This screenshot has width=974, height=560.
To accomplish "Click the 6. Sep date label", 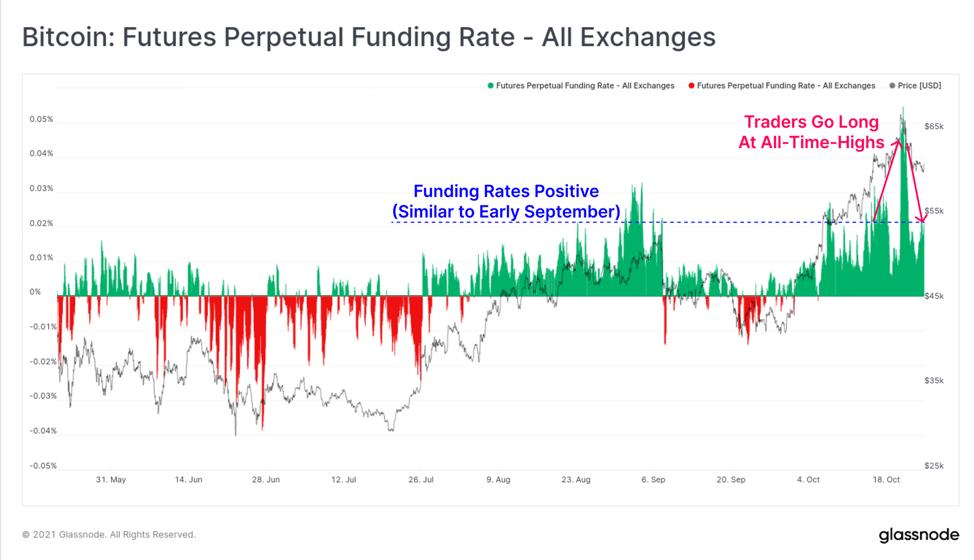I will pos(653,480).
